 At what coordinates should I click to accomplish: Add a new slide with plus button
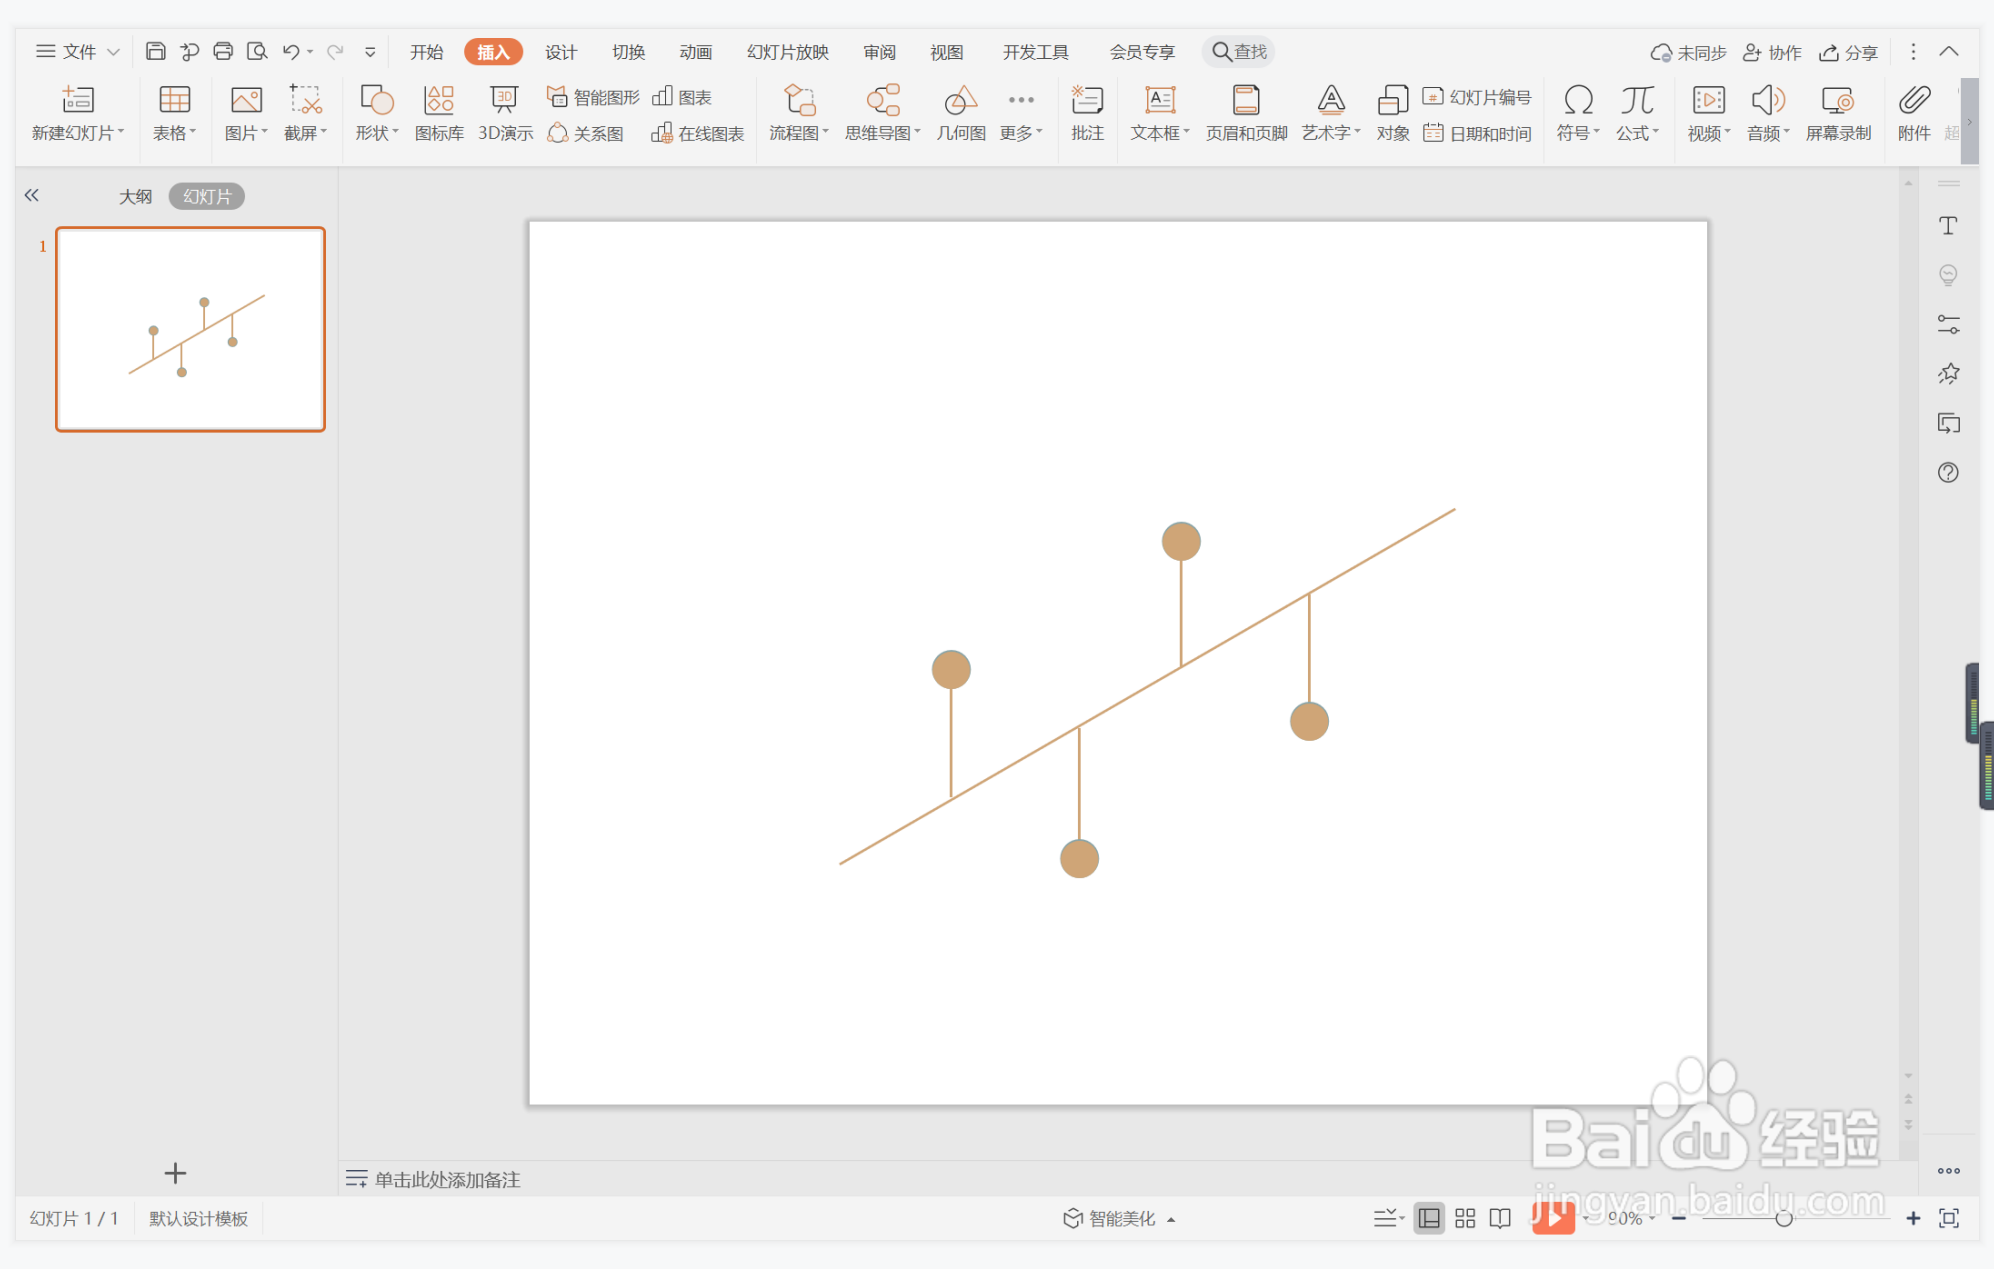click(175, 1172)
